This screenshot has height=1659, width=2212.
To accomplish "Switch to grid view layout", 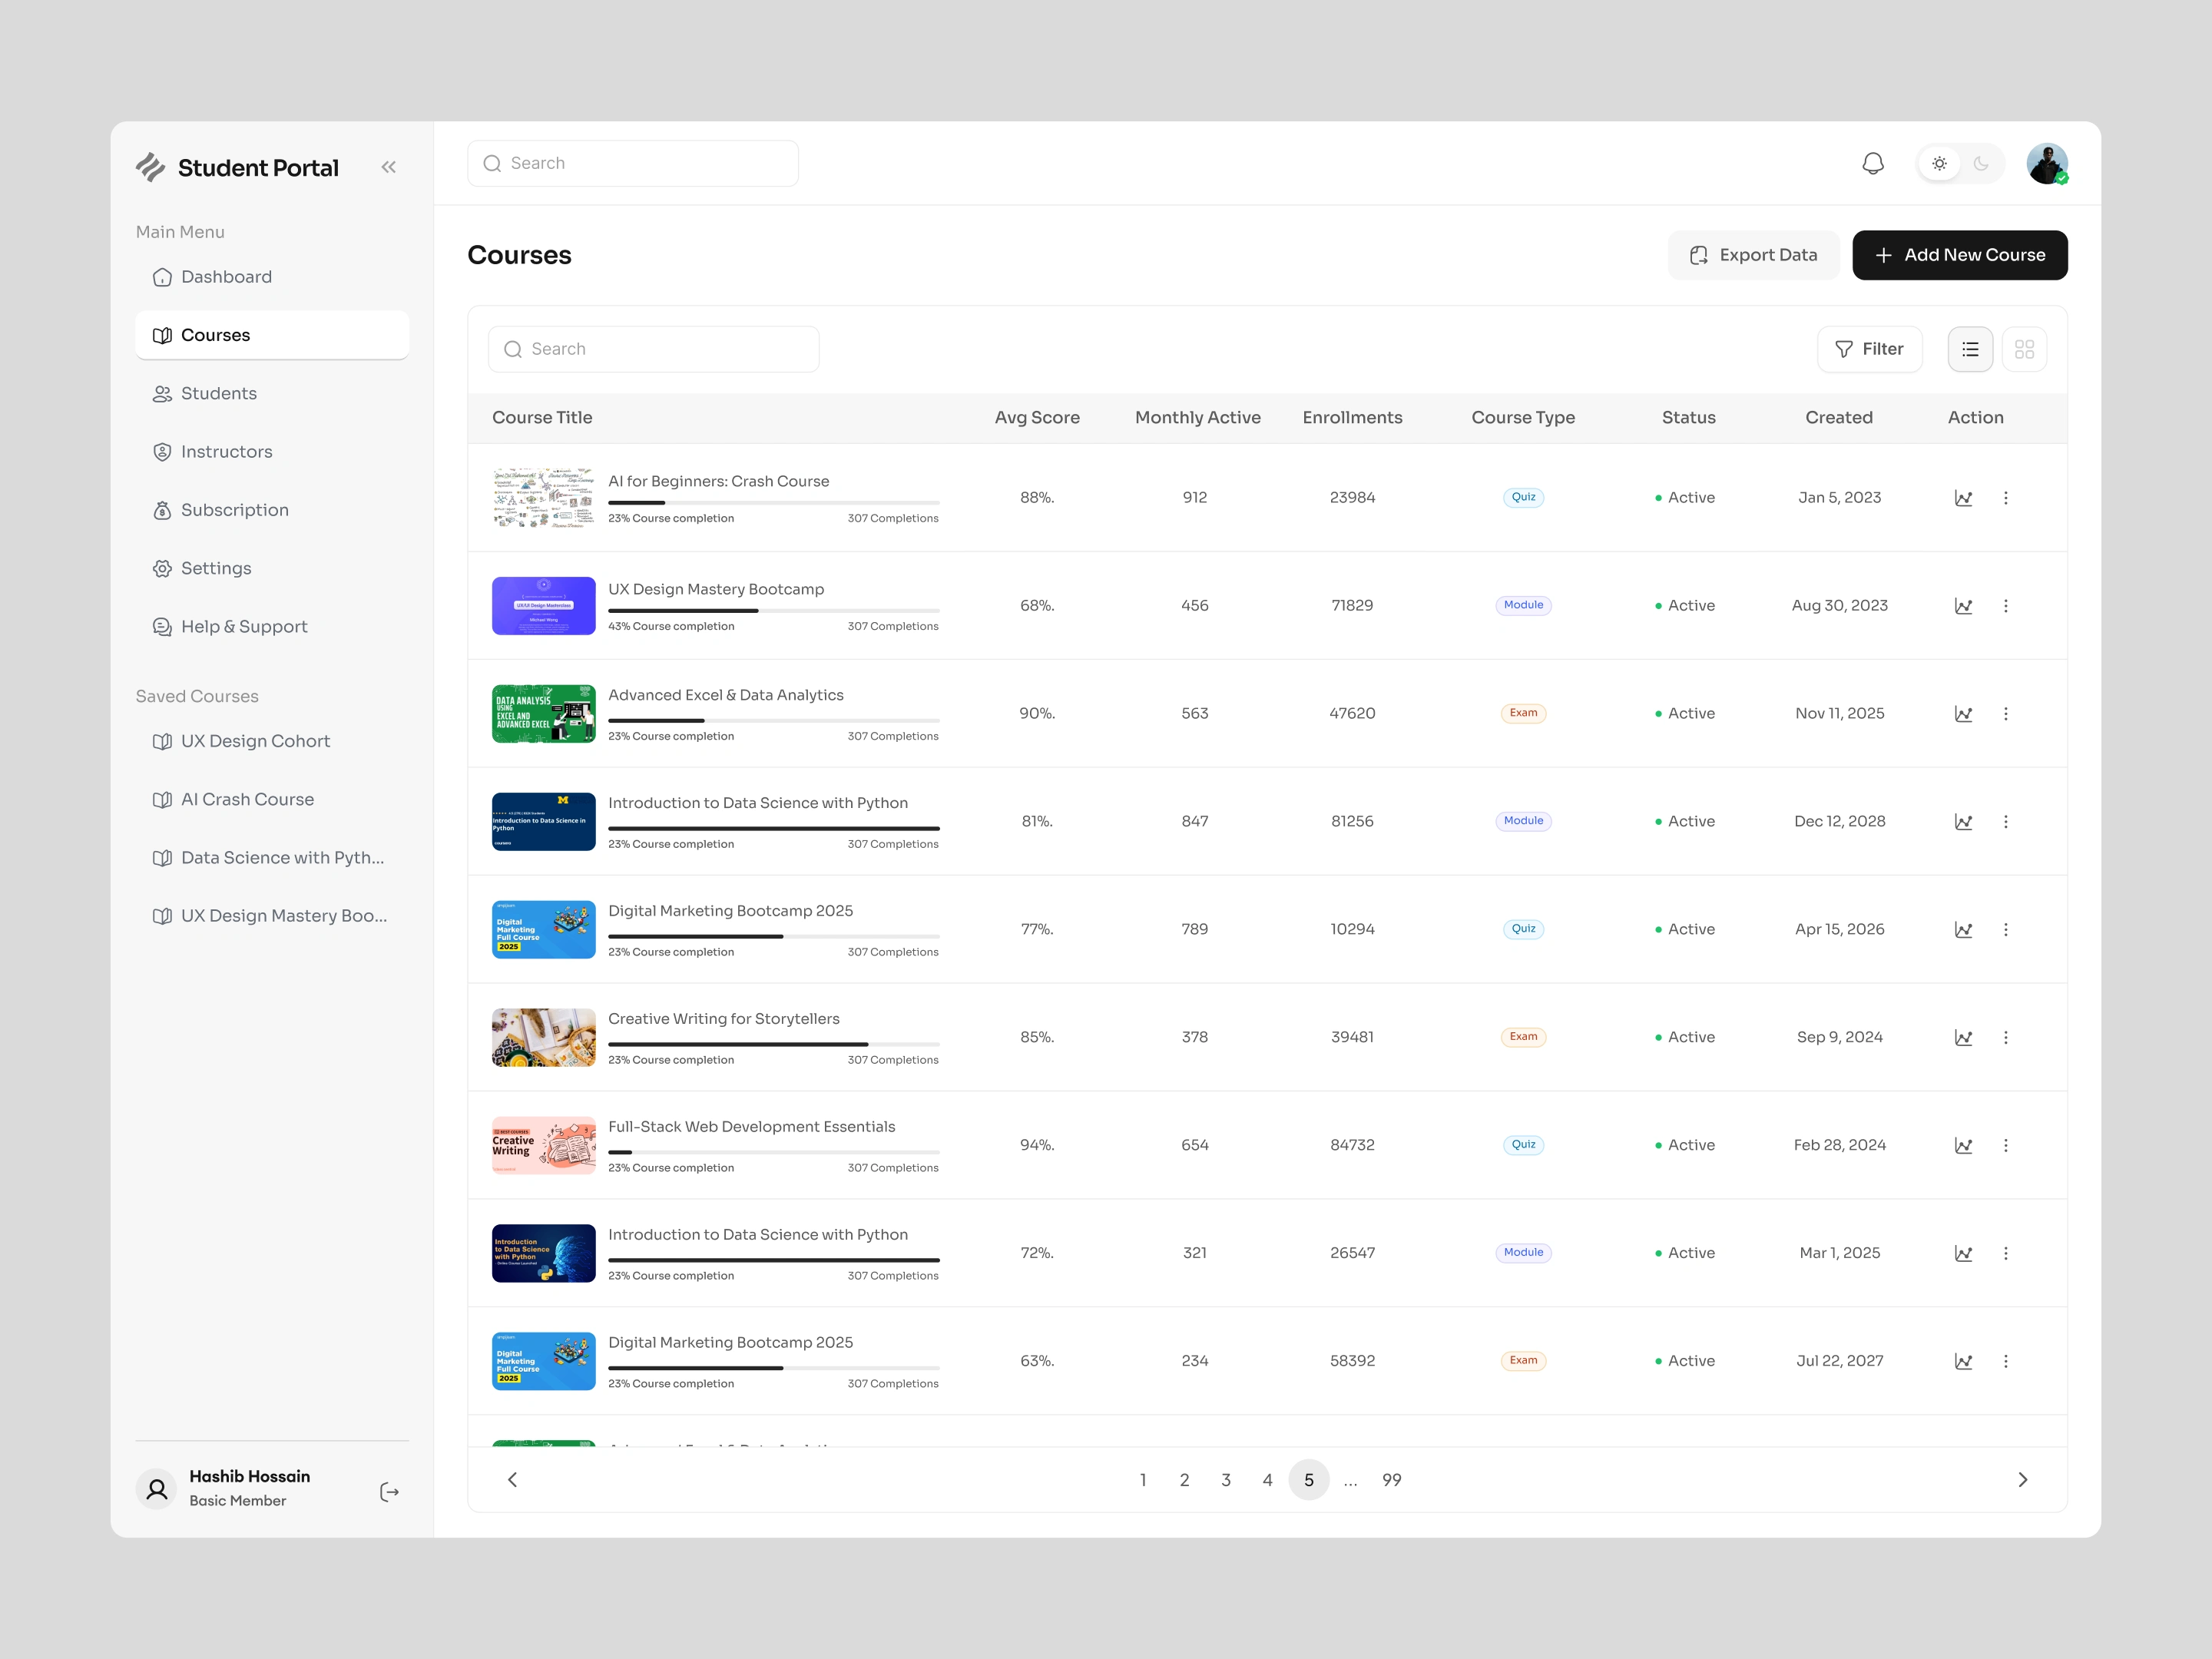I will click(x=2024, y=349).
